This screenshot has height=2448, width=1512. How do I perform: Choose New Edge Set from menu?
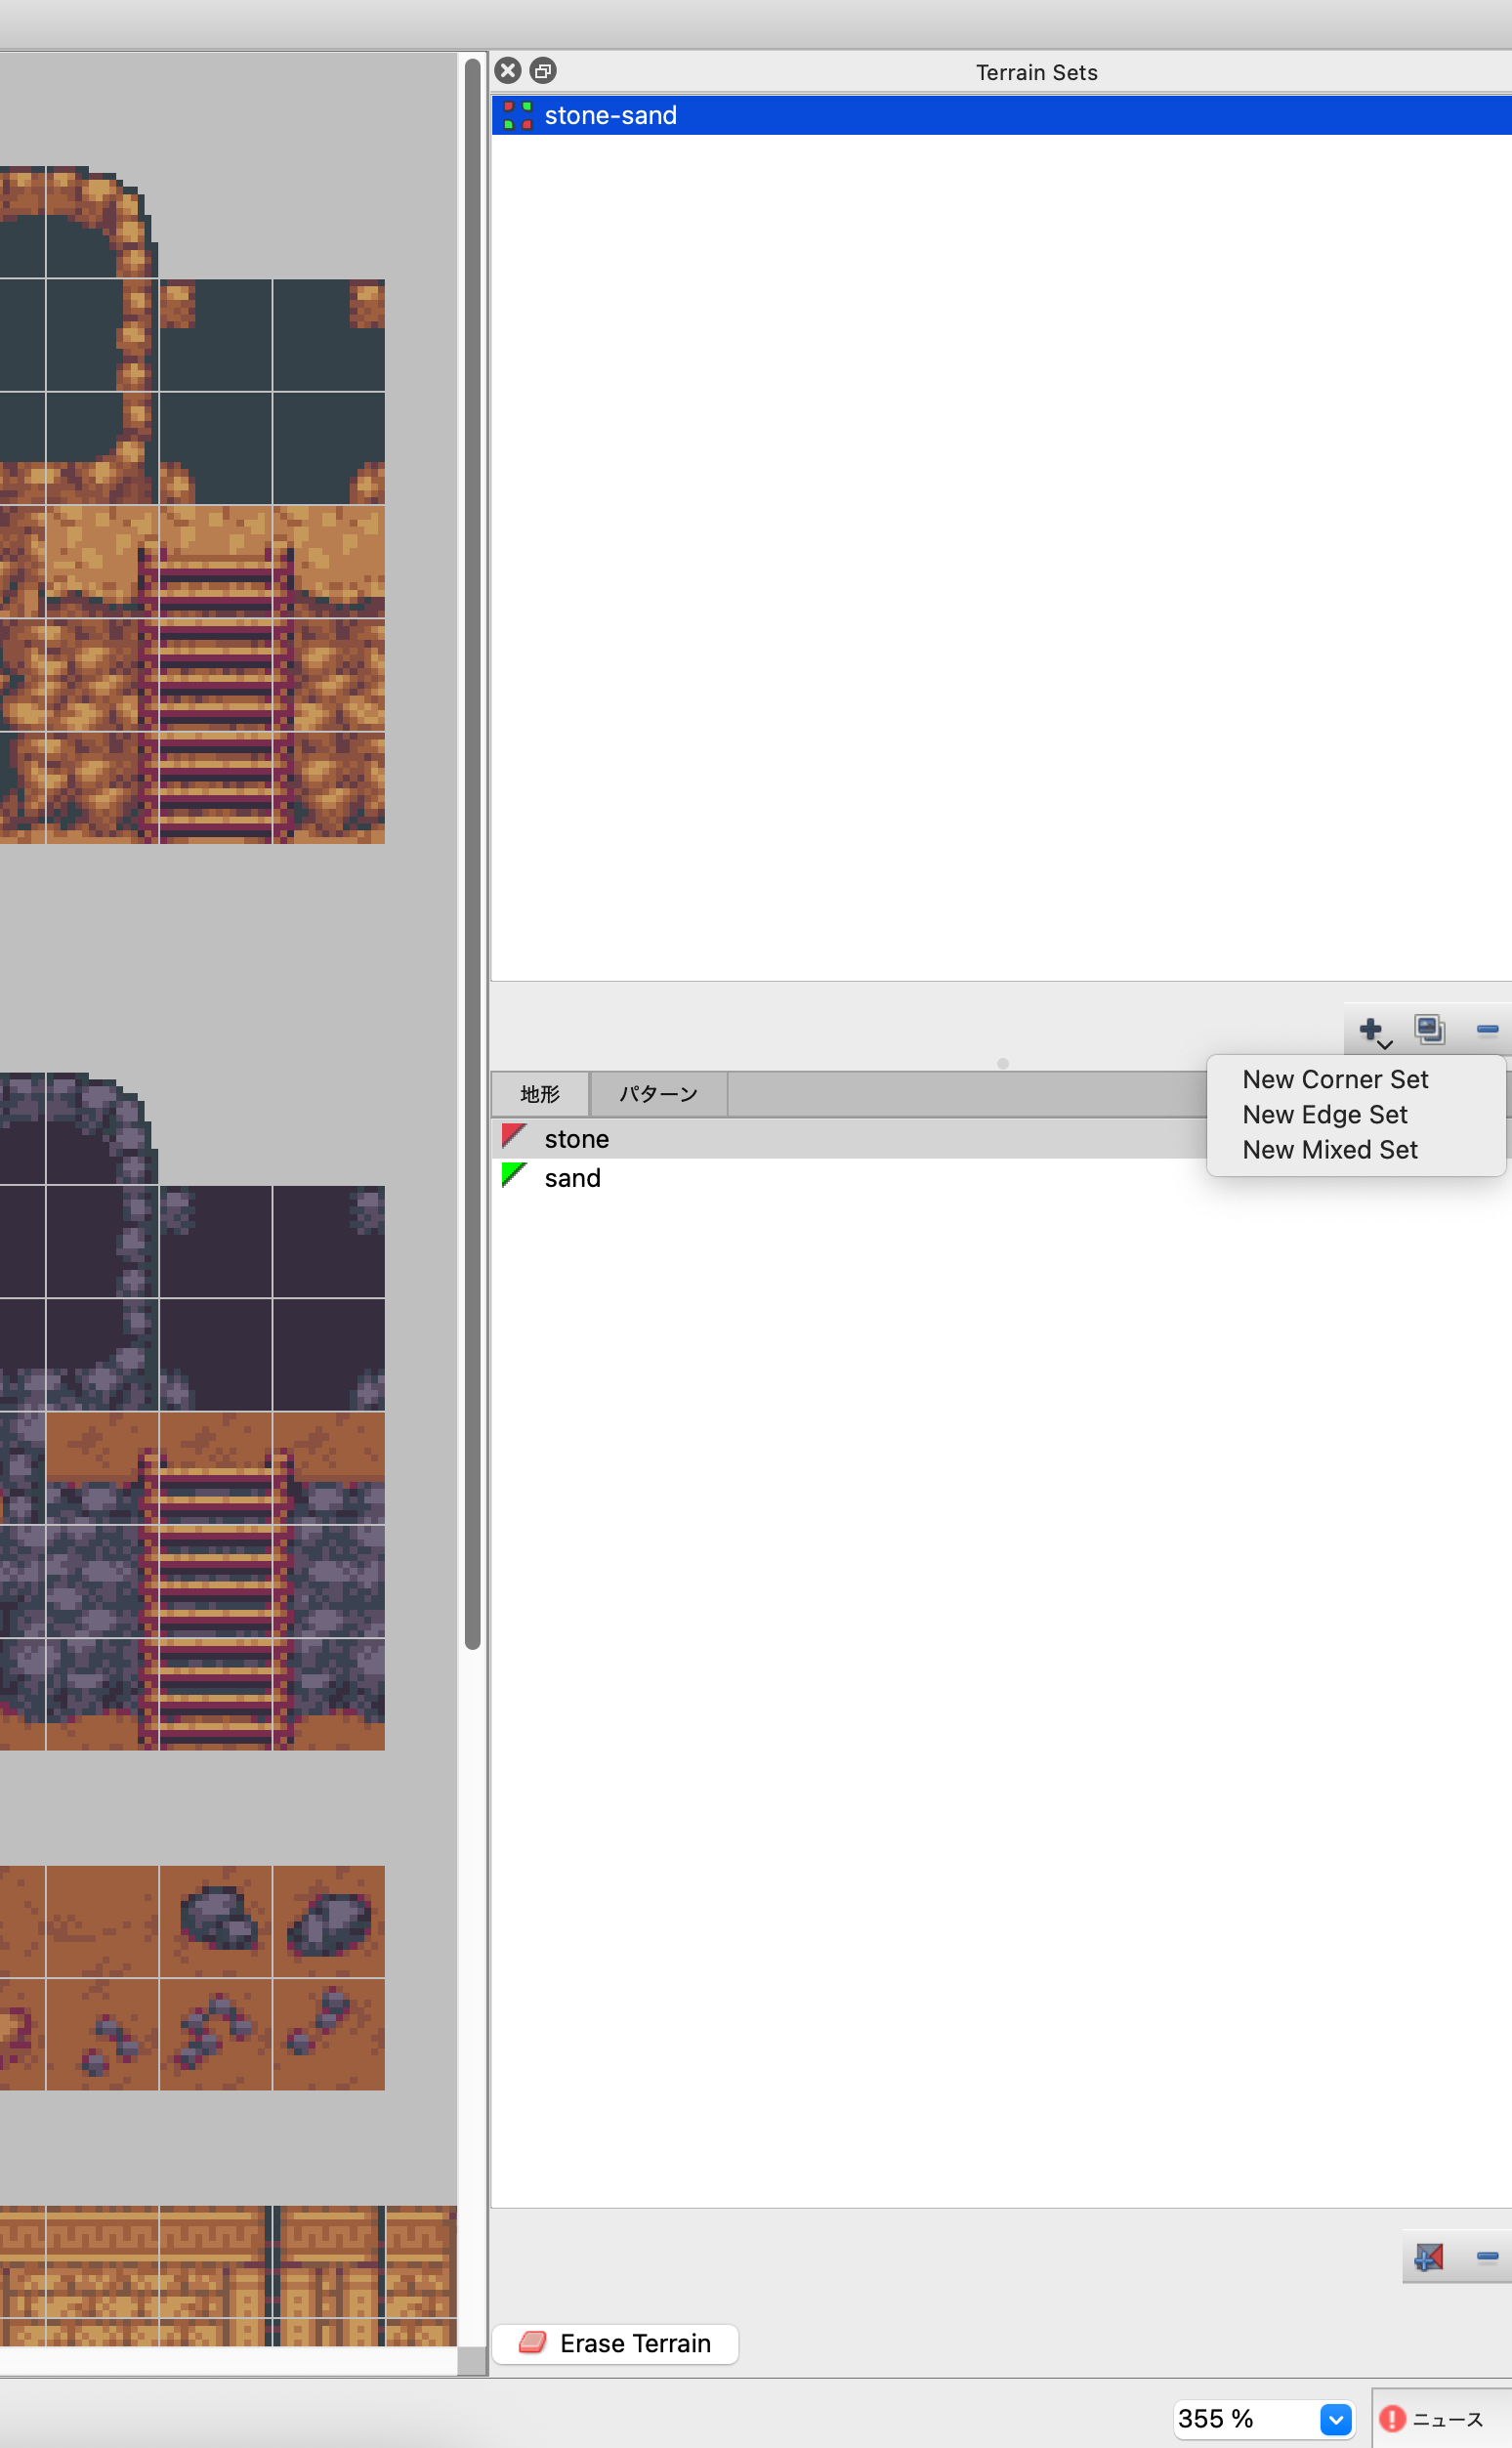[1324, 1115]
